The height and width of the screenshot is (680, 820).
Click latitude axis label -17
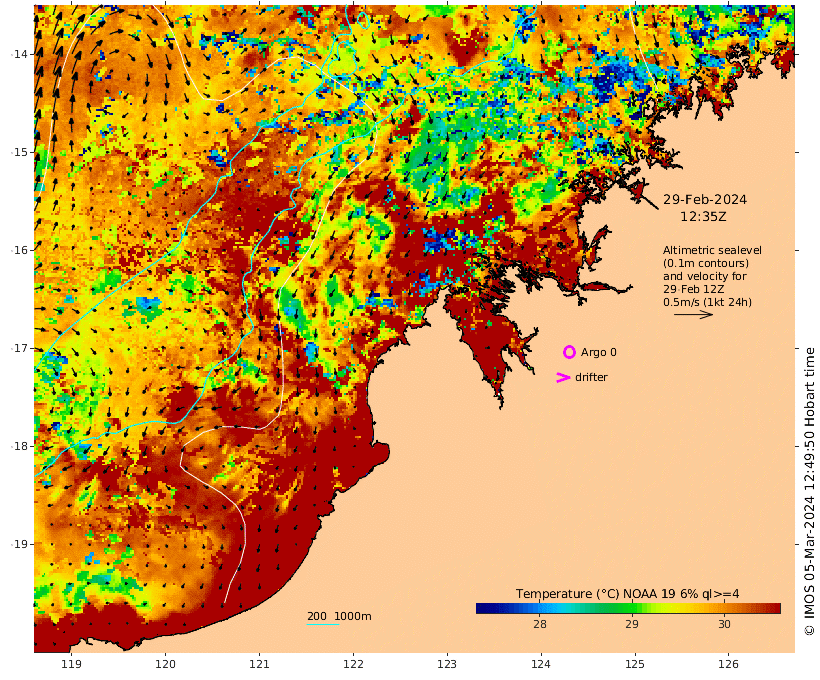[20, 348]
